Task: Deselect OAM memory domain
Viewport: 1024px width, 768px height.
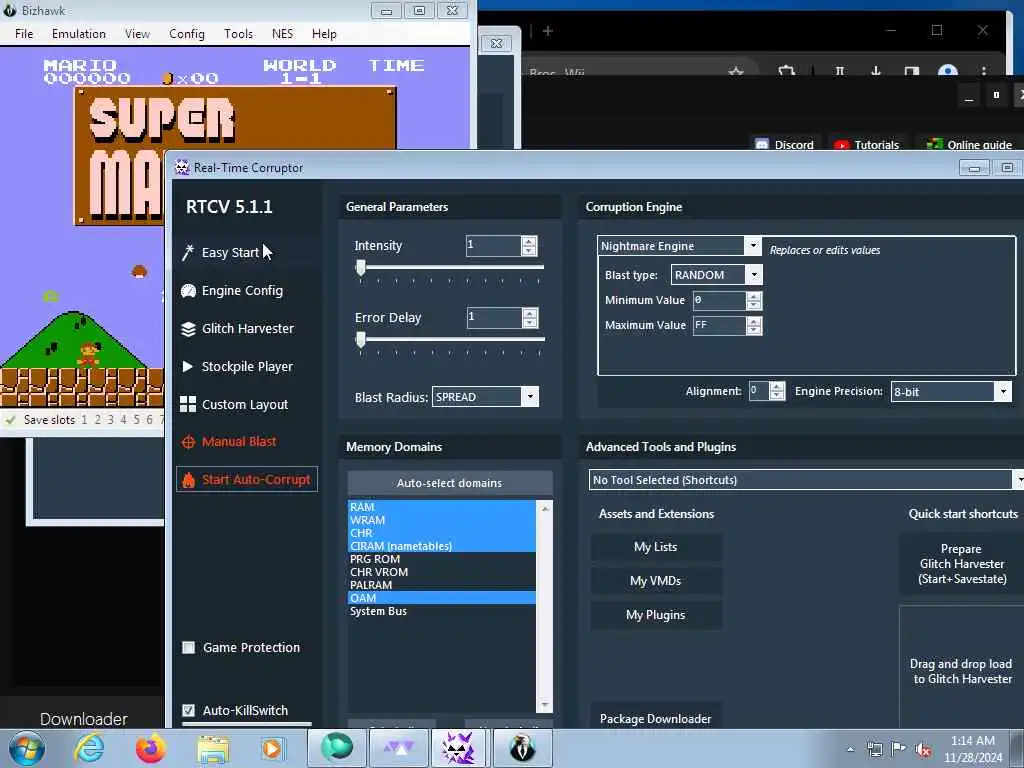Action: [x=441, y=598]
